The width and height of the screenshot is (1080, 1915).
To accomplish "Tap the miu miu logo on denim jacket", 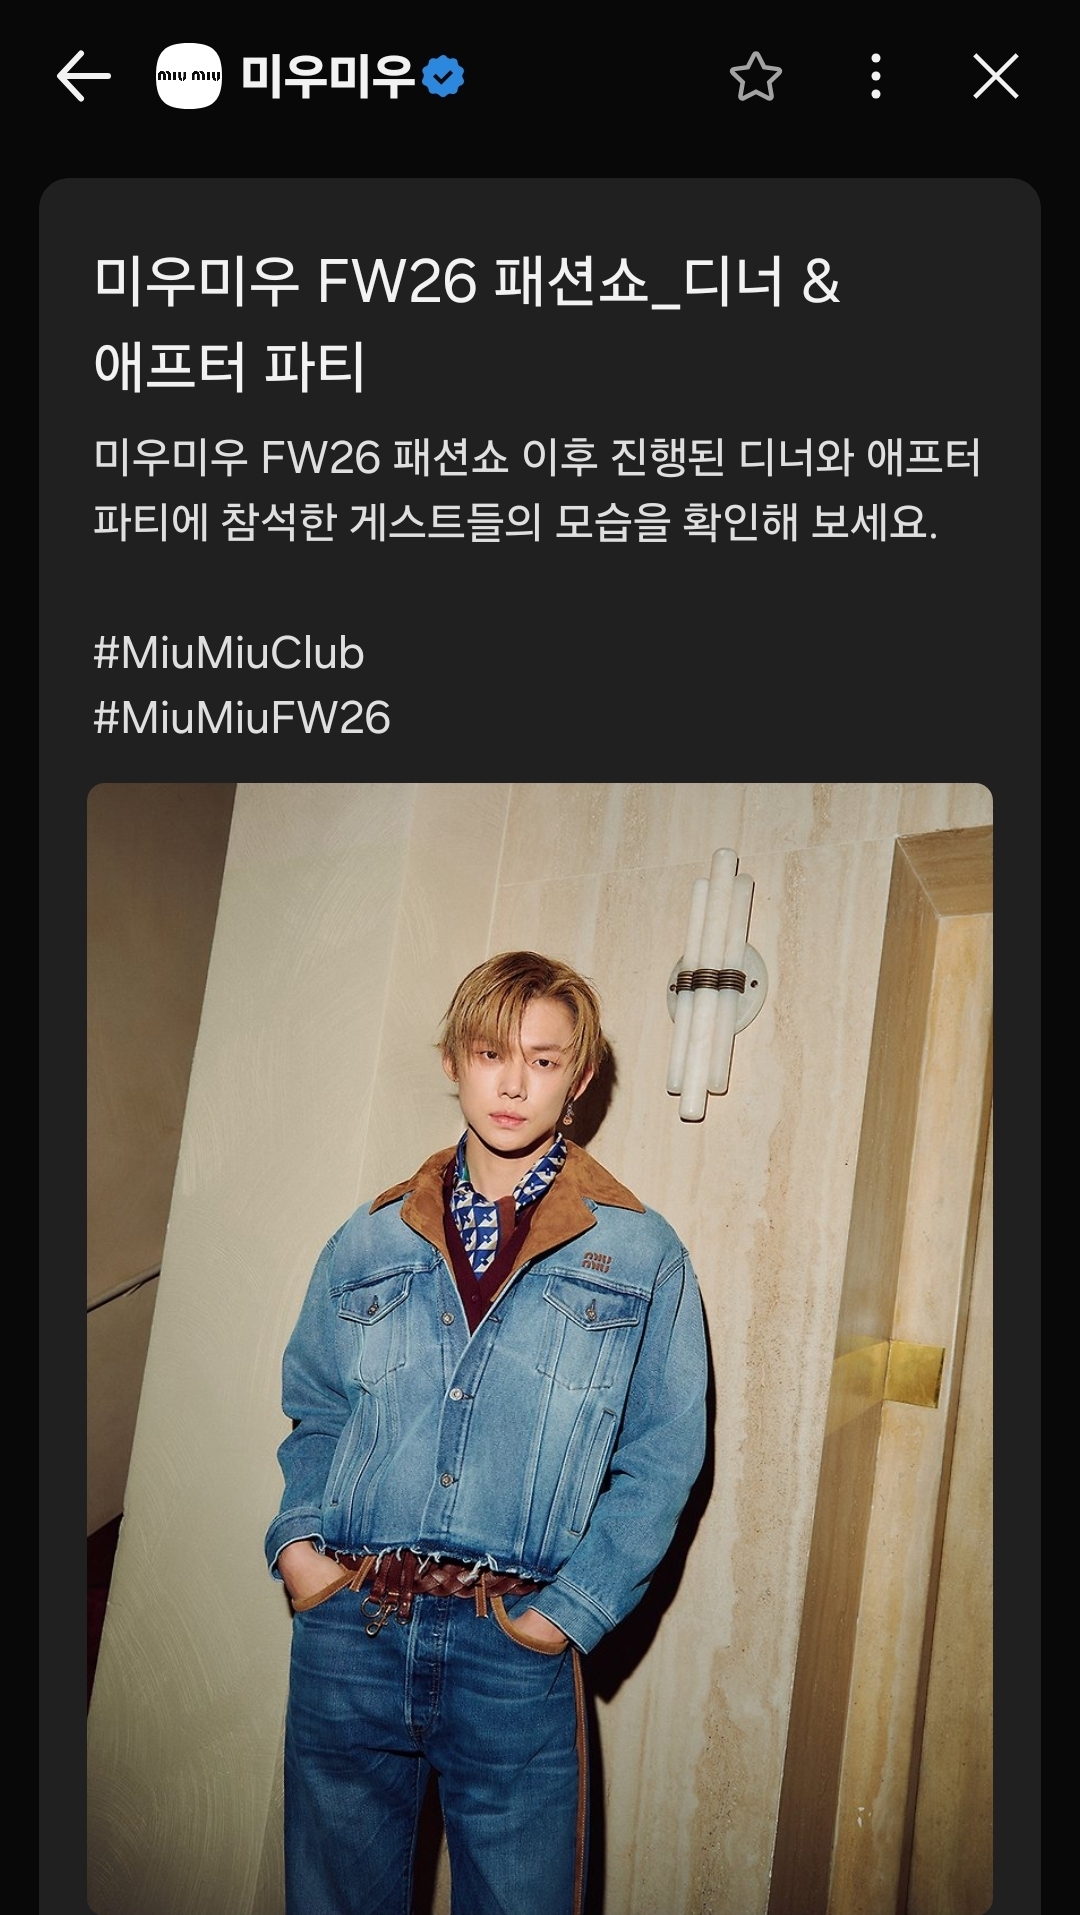I will 597,1261.
